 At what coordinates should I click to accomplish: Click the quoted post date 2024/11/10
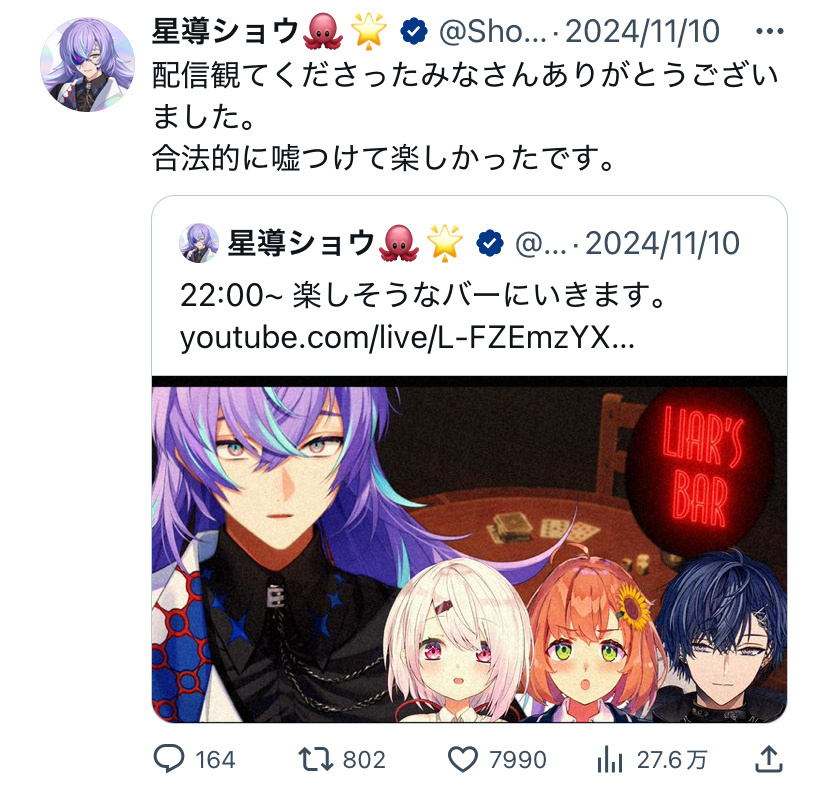662,243
